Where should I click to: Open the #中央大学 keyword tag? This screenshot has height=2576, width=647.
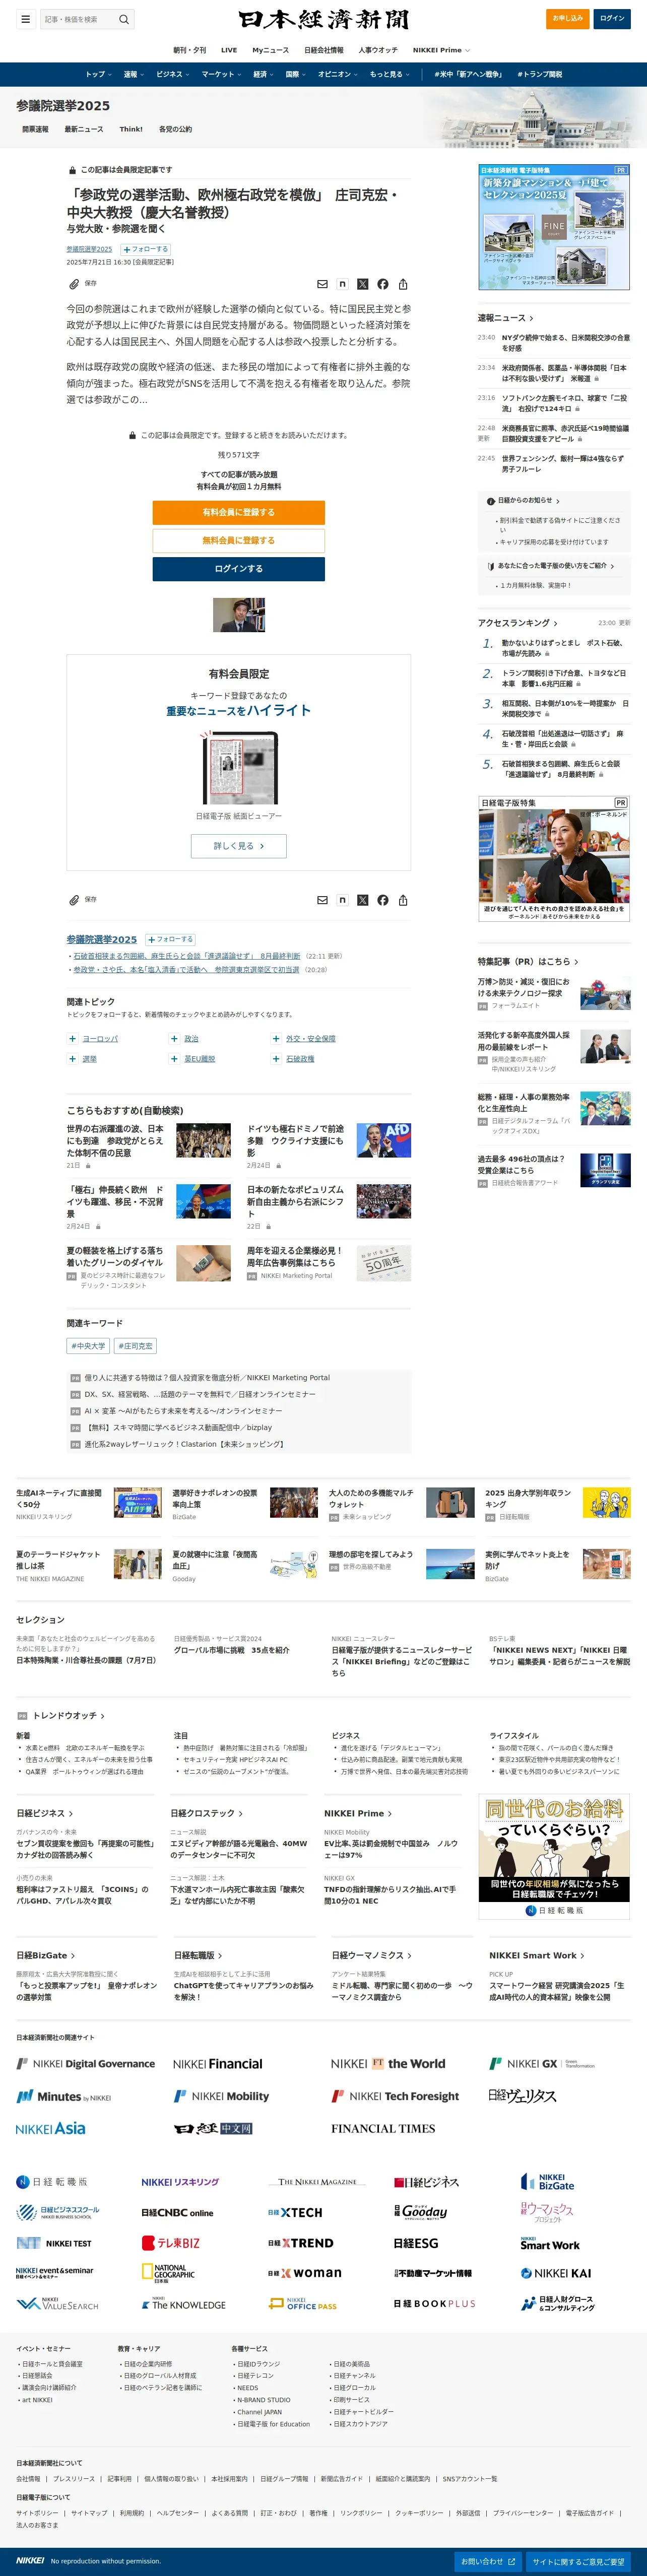coord(88,1346)
